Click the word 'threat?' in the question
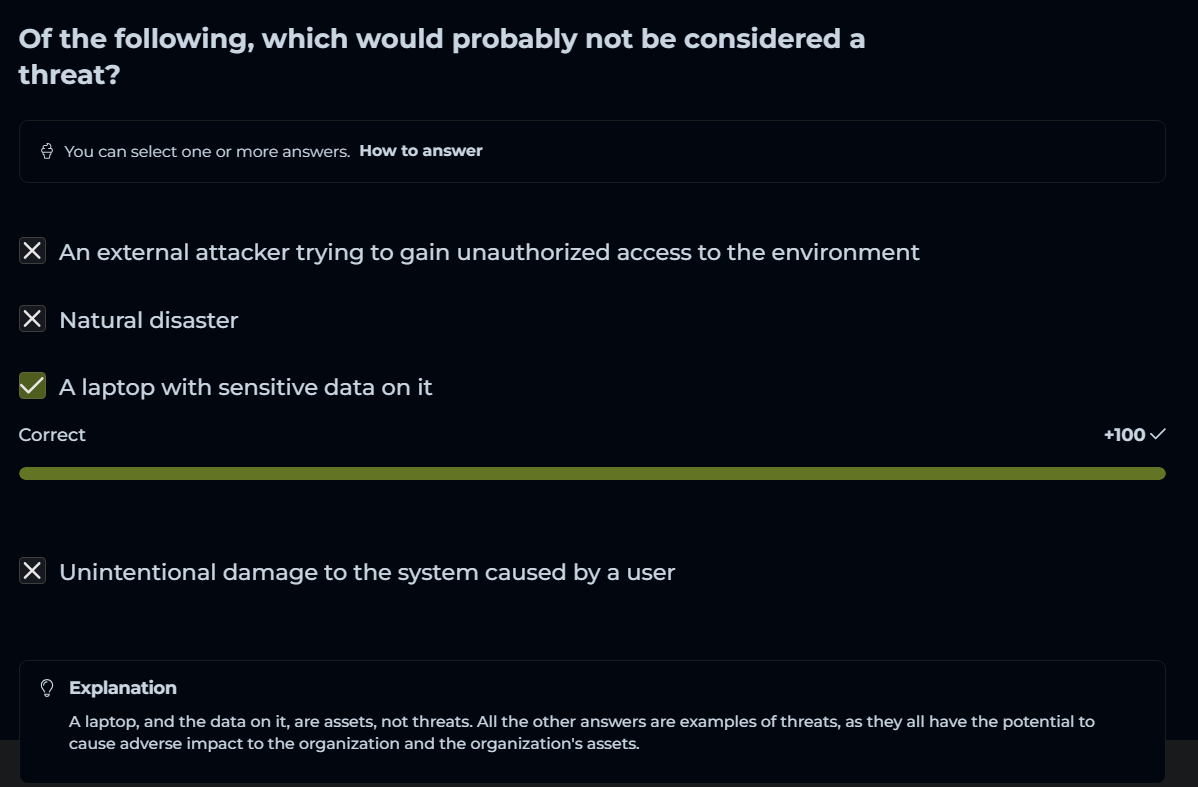Screen dimensions: 1198x787 [69, 74]
